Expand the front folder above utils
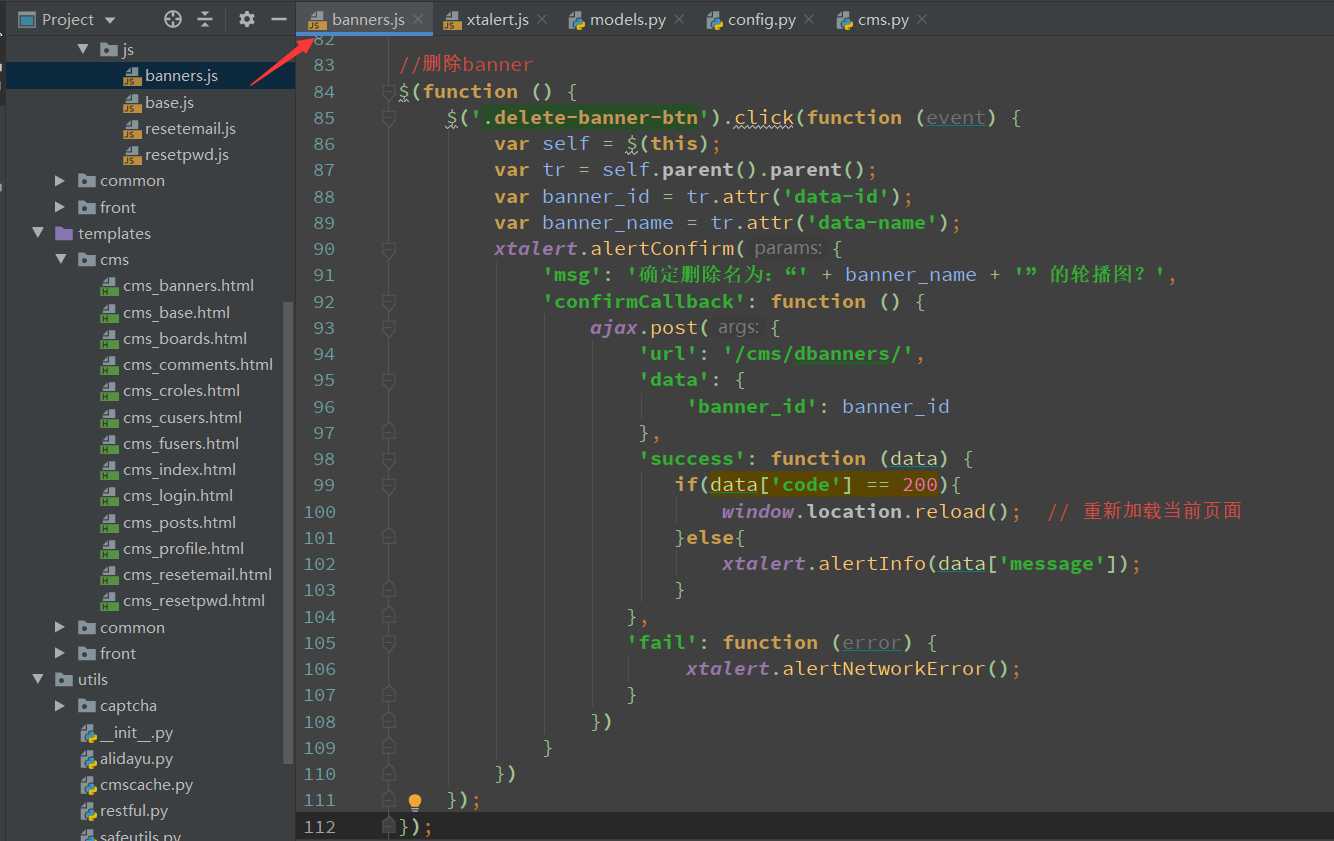This screenshot has width=1334, height=841. (60, 653)
